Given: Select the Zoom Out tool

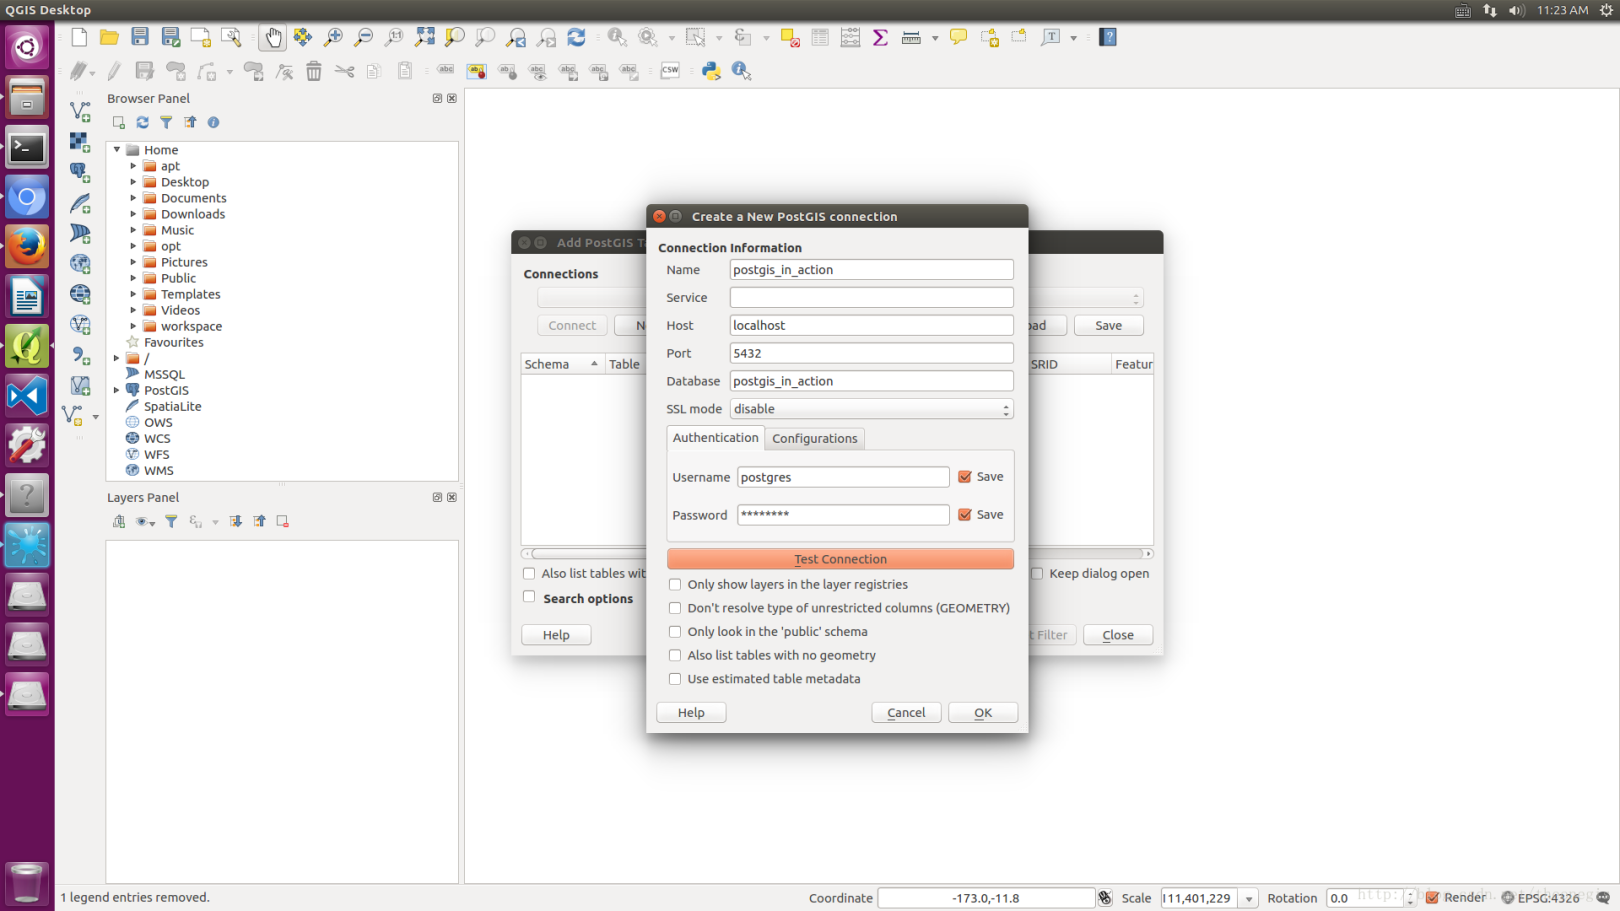Looking at the screenshot, I should 364,38.
